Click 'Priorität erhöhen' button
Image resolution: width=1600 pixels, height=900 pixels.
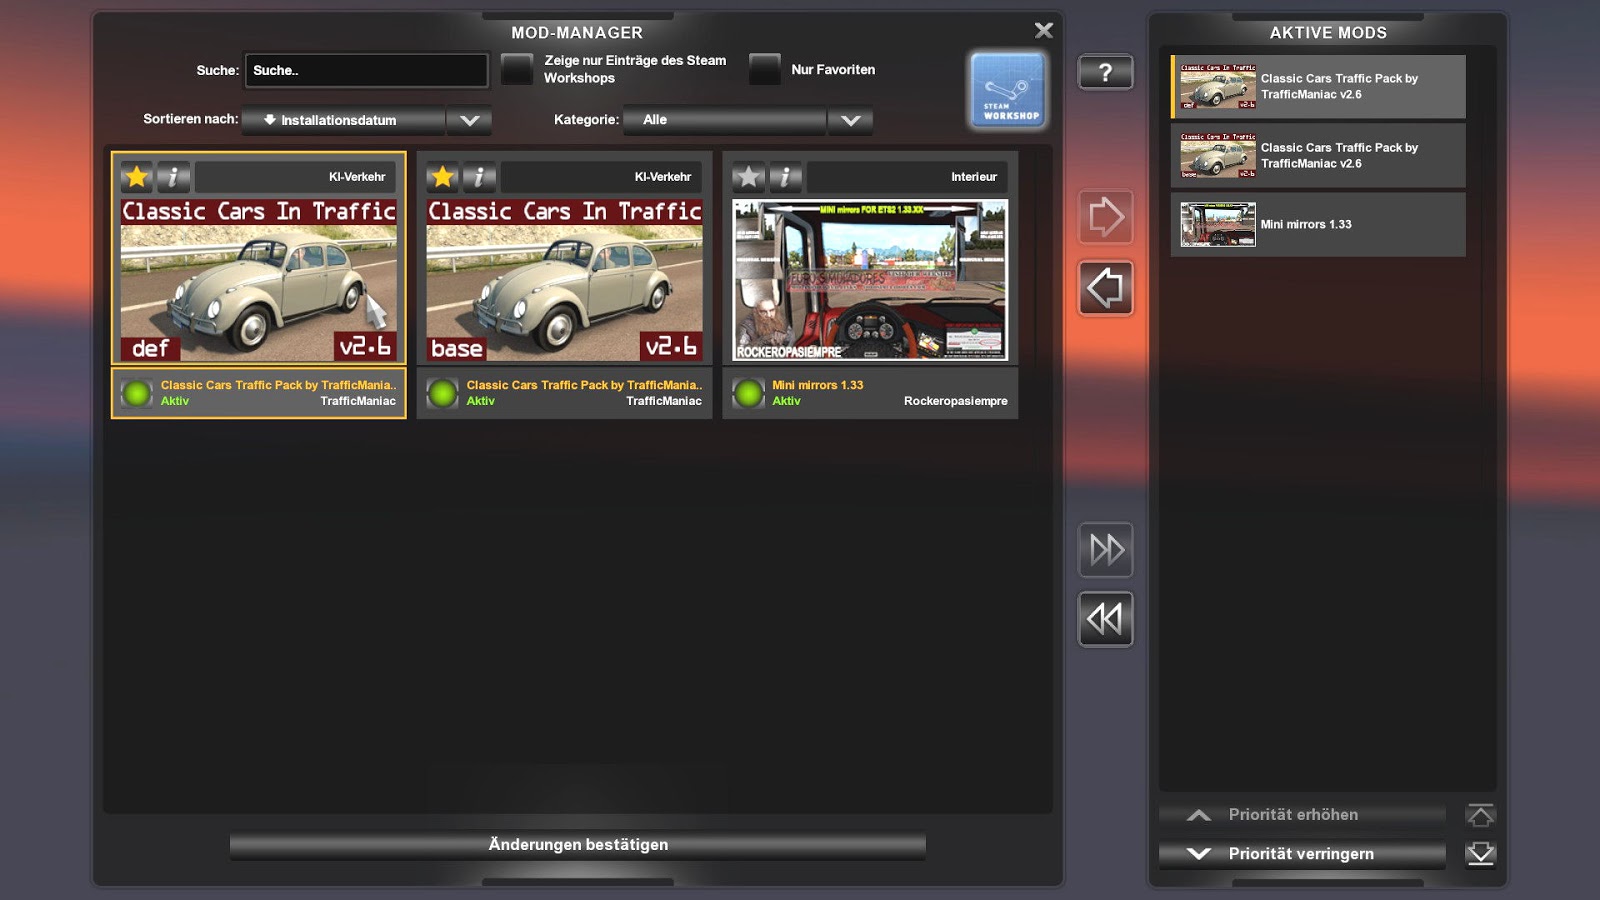1302,815
